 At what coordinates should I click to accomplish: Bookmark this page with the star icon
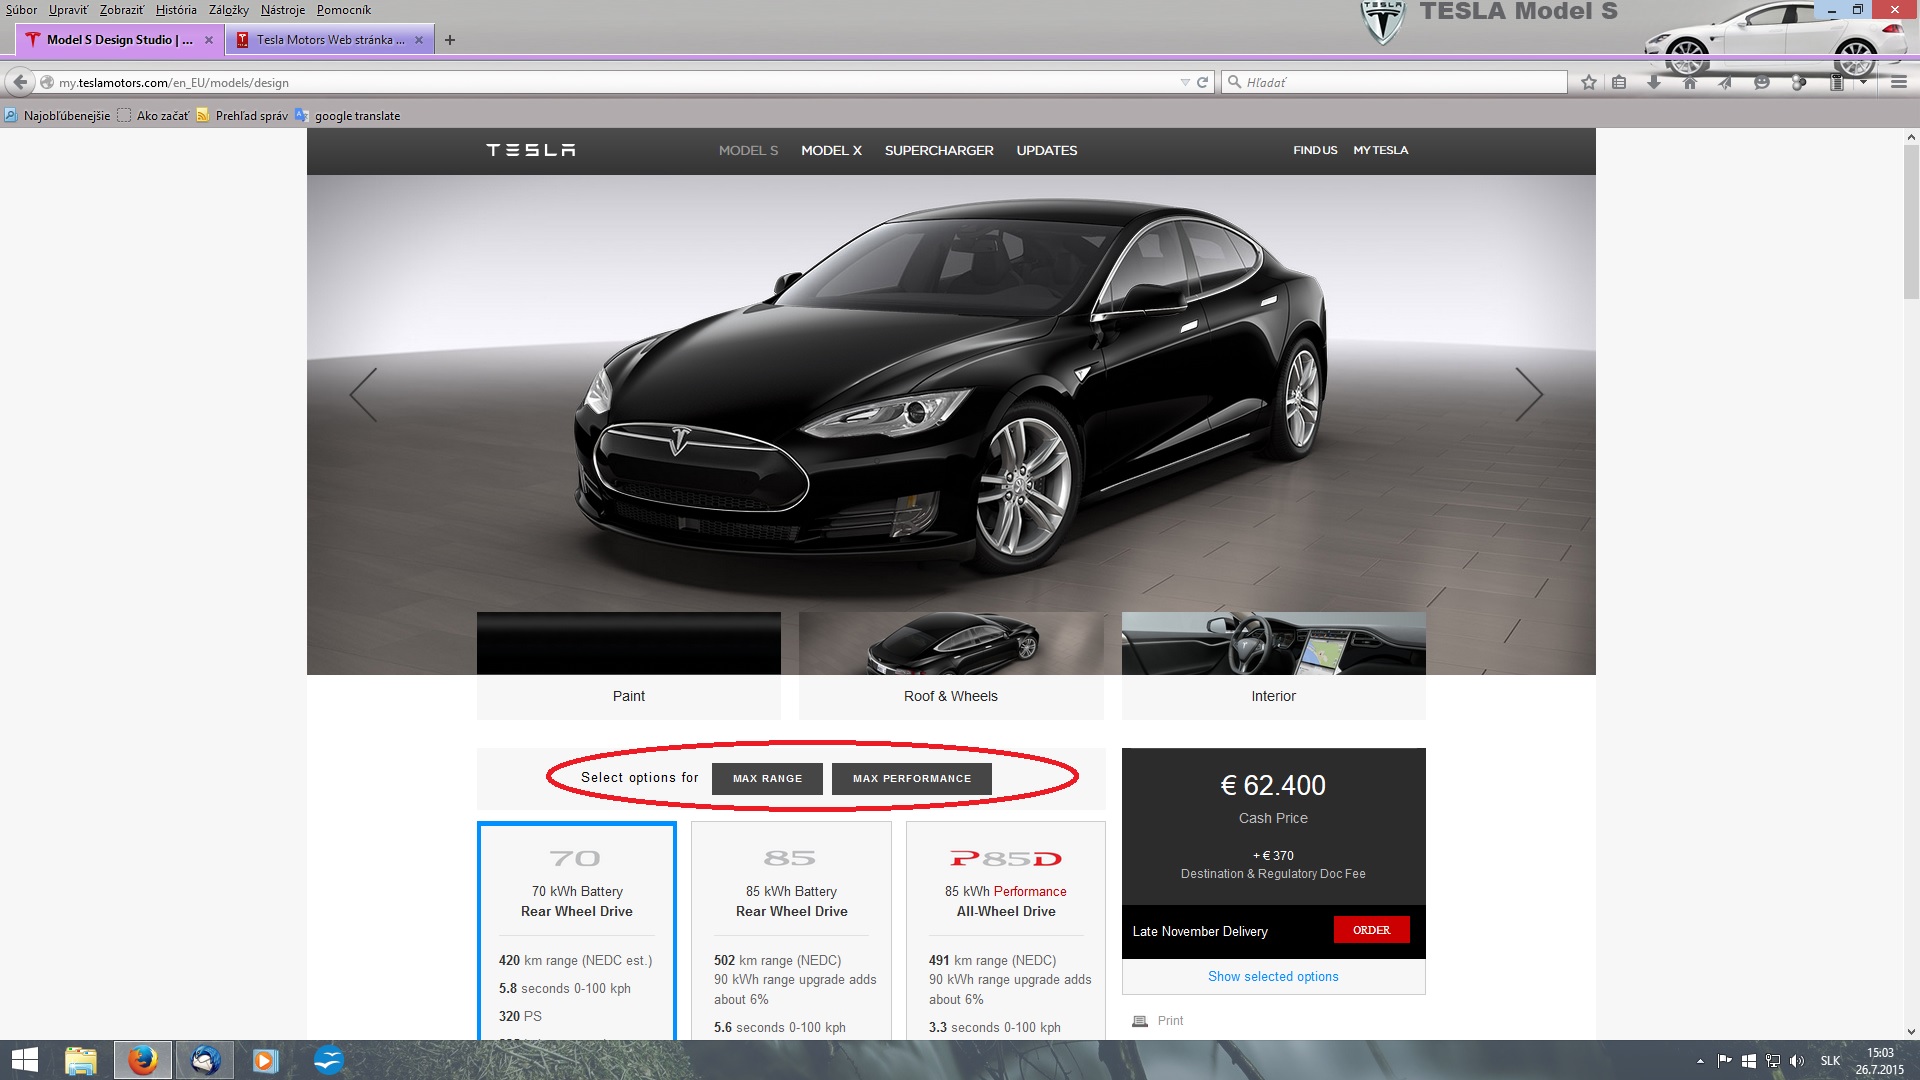point(1589,82)
